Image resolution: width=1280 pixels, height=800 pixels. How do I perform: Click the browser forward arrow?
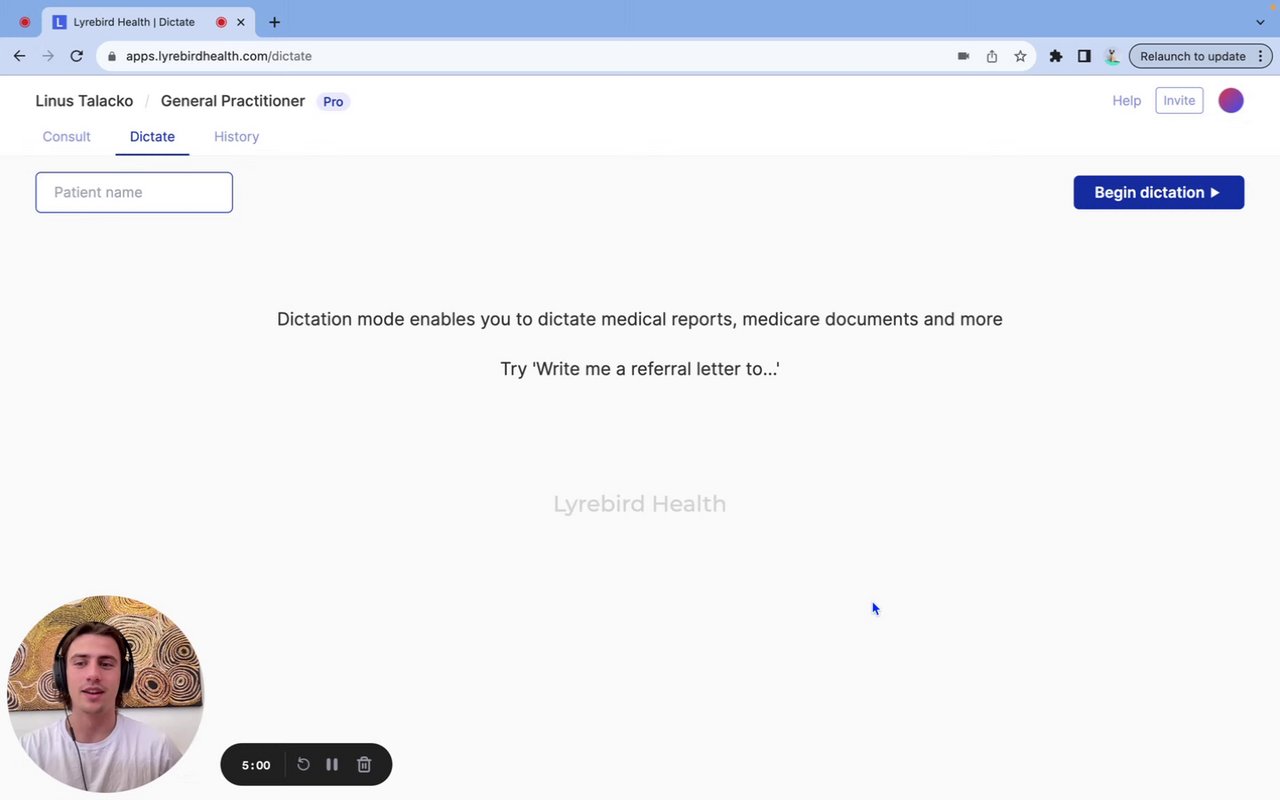click(x=47, y=56)
